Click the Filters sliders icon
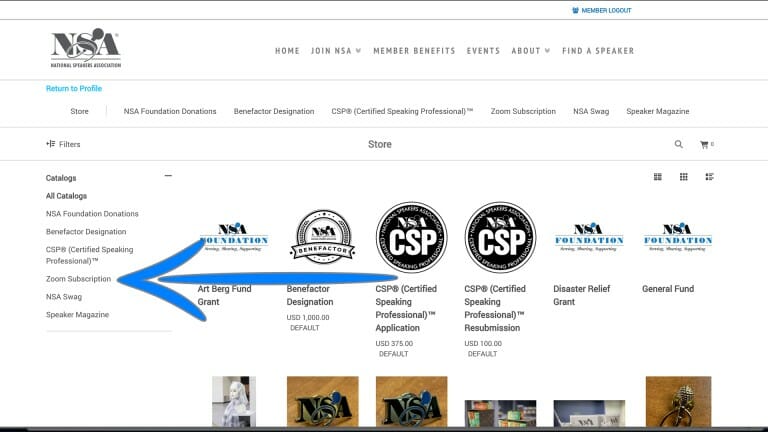This screenshot has width=768, height=432. [x=50, y=144]
